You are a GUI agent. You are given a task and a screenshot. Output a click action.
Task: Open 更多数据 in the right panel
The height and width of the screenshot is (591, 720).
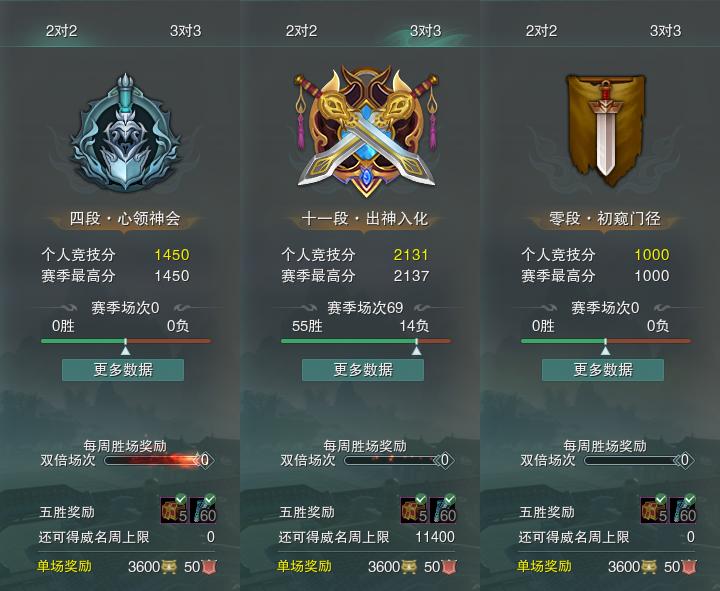click(x=603, y=370)
